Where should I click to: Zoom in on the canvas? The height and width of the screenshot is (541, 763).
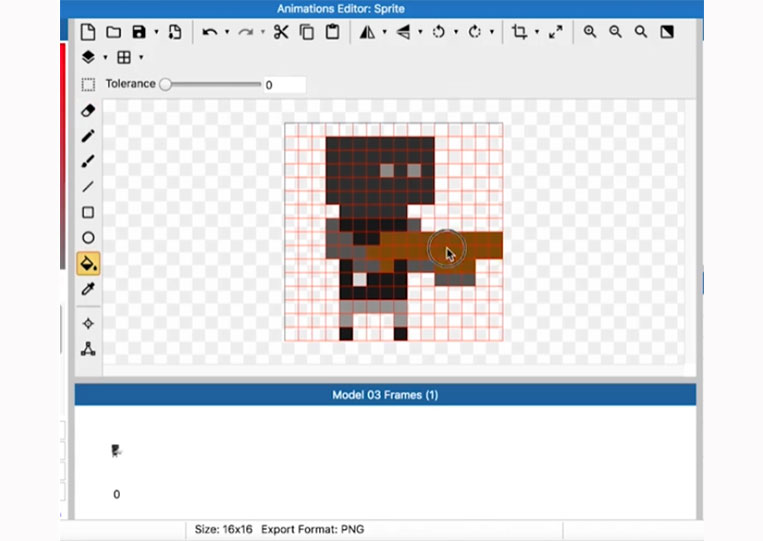click(x=590, y=32)
